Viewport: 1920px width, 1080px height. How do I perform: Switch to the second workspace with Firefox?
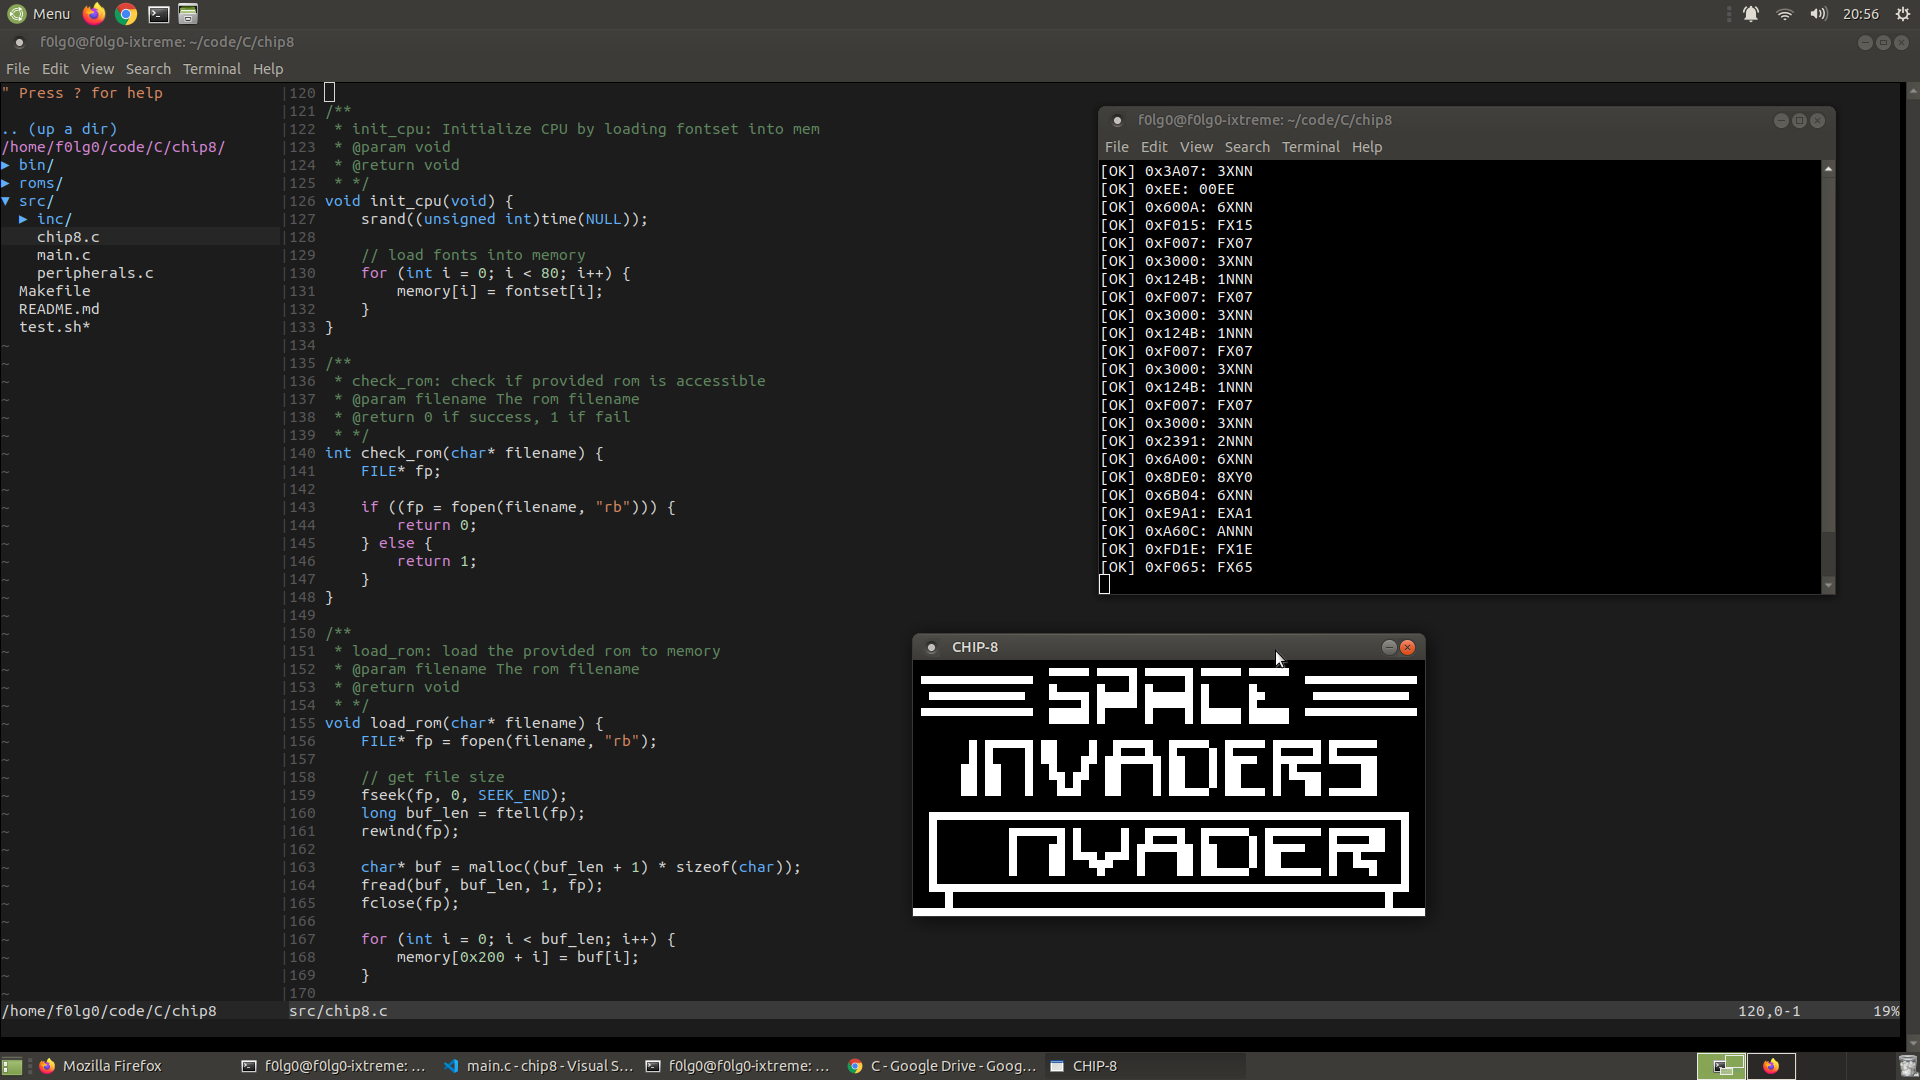(x=1771, y=1066)
